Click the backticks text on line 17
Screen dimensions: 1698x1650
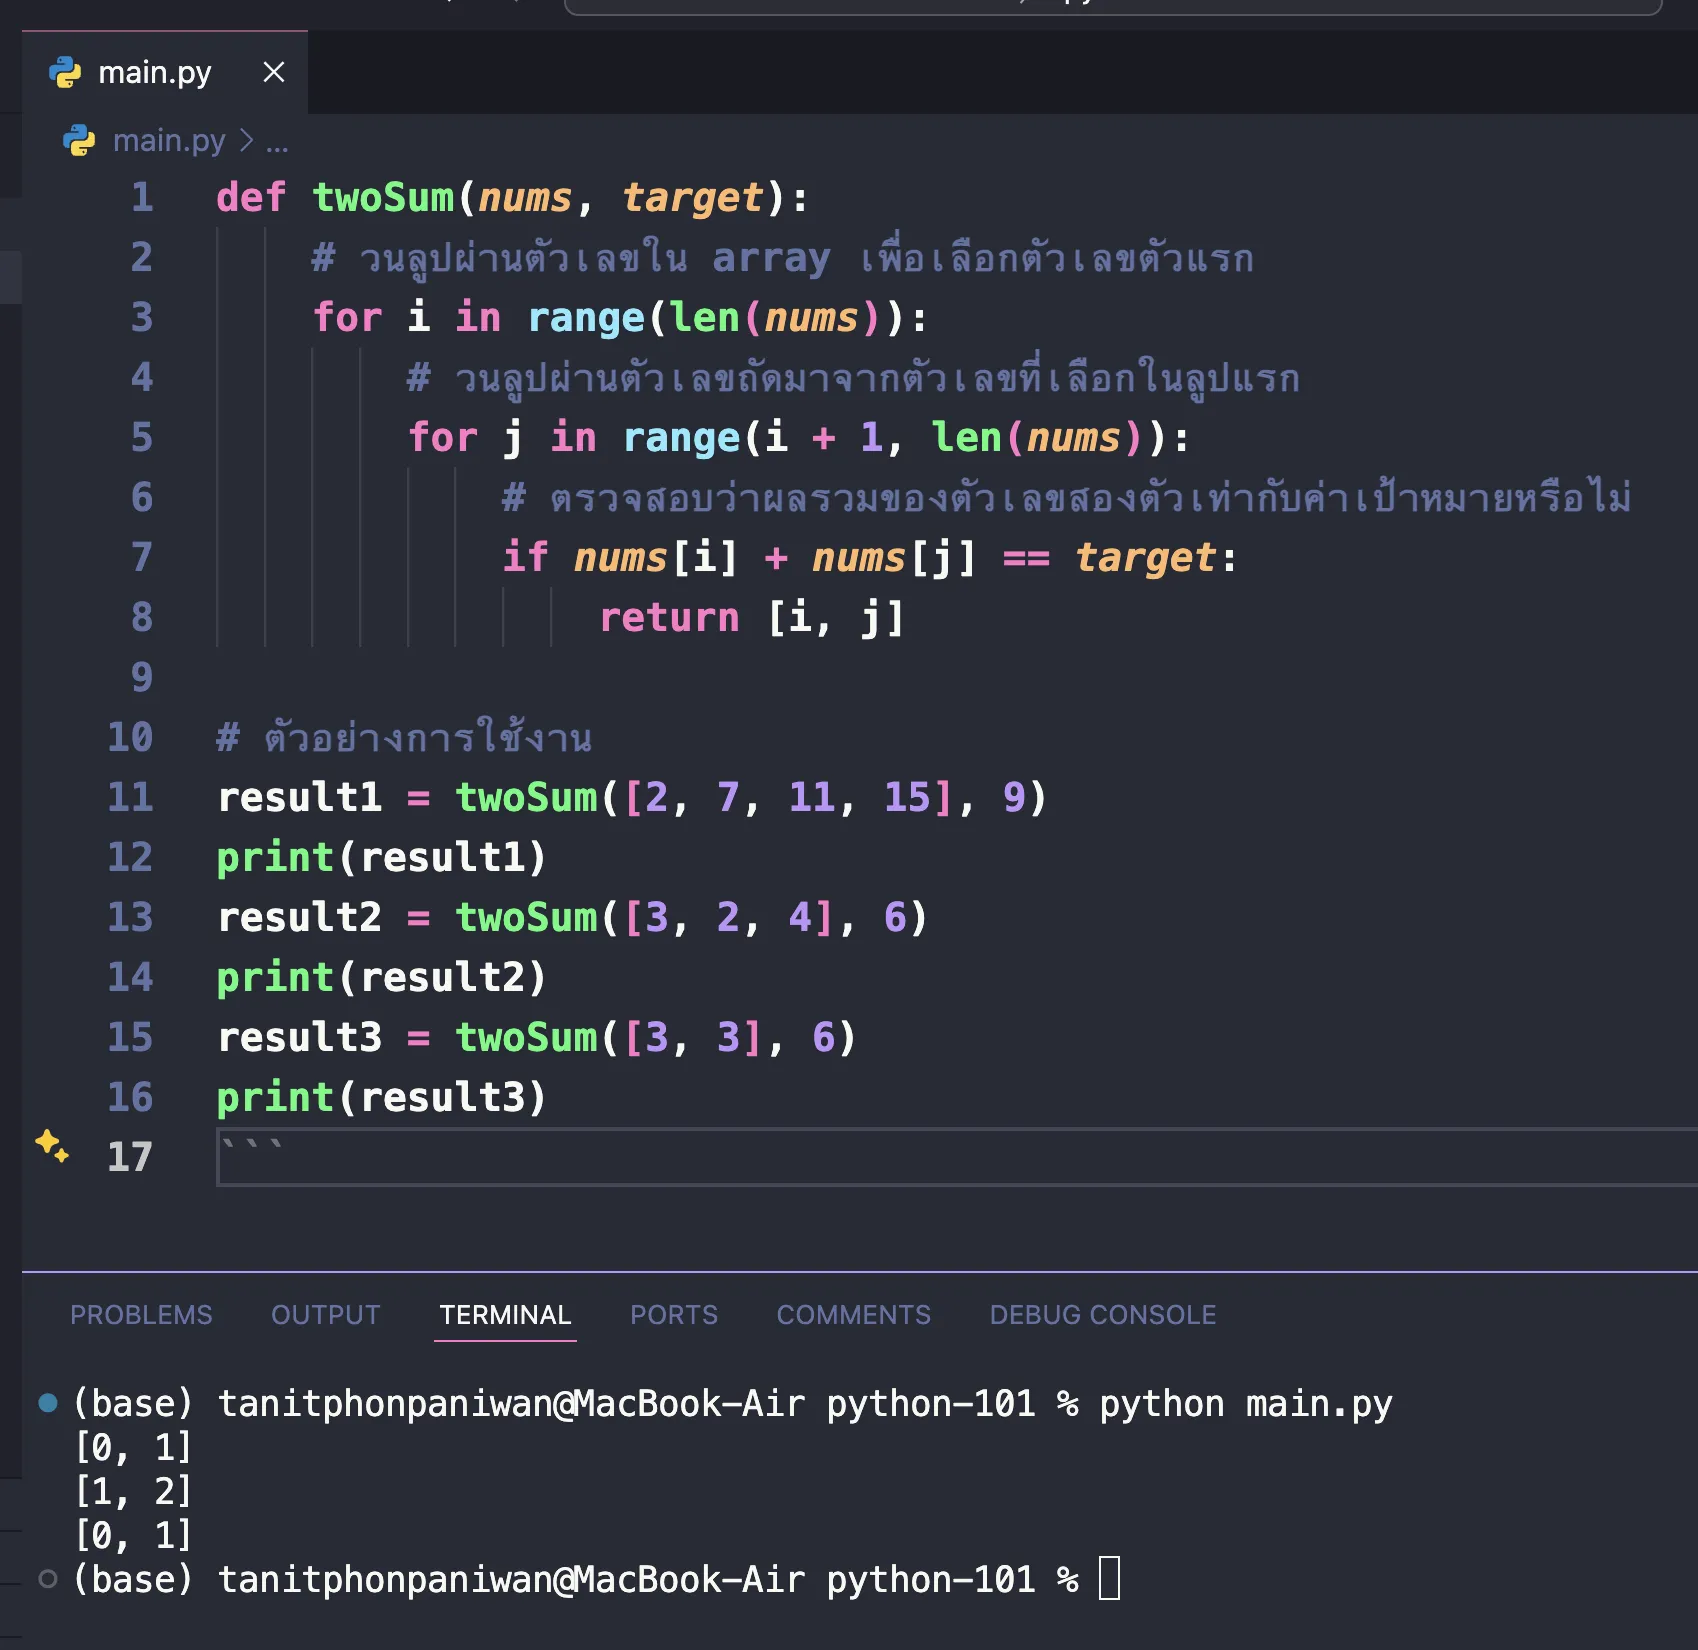pos(251,1146)
